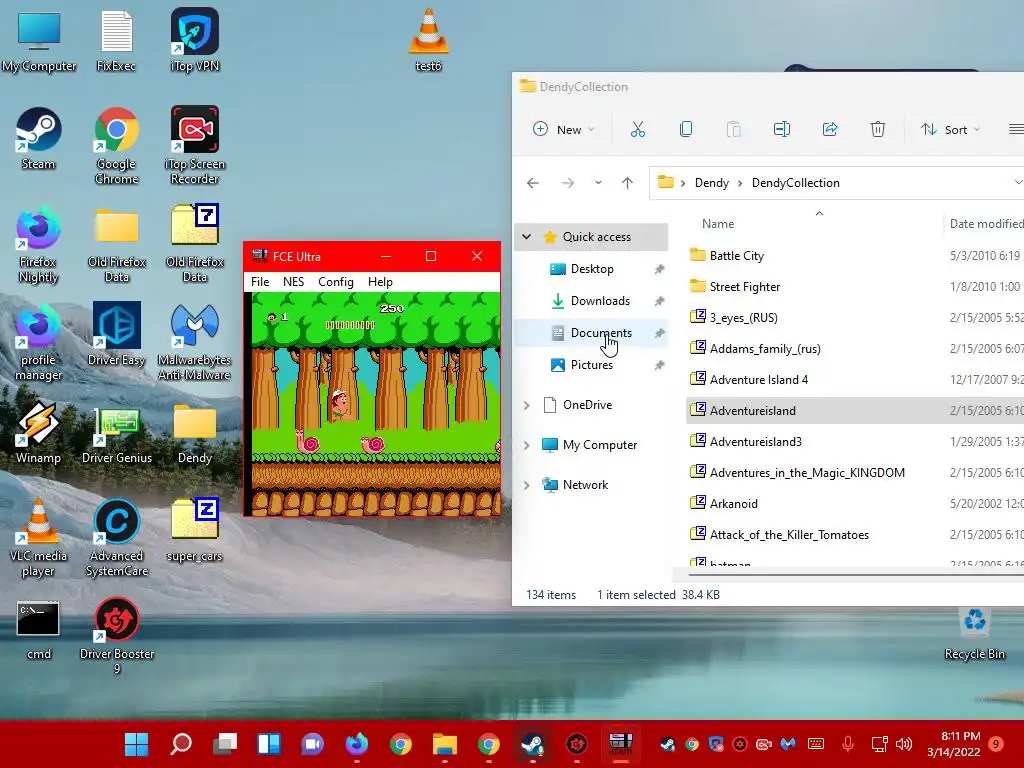Open the New dropdown in Explorer
1024x768 pixels.
(x=564, y=129)
